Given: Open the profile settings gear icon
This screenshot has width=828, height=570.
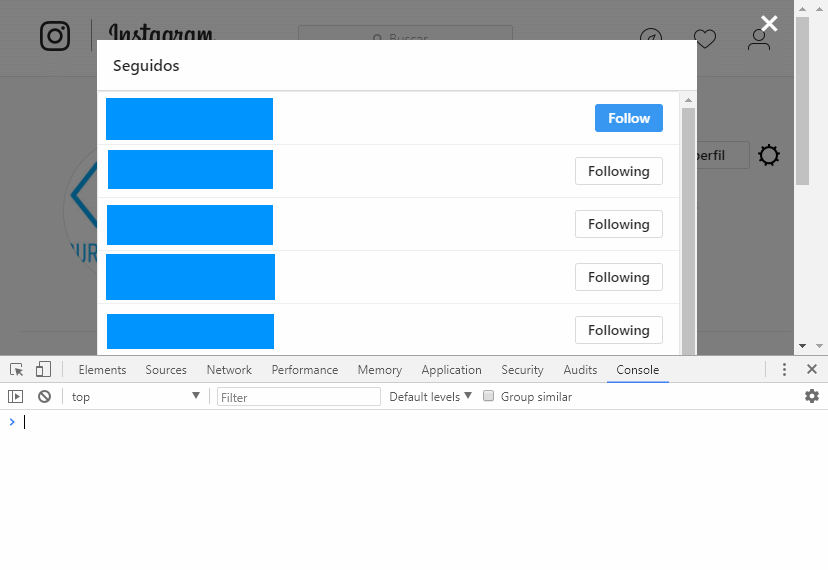Looking at the screenshot, I should [768, 156].
